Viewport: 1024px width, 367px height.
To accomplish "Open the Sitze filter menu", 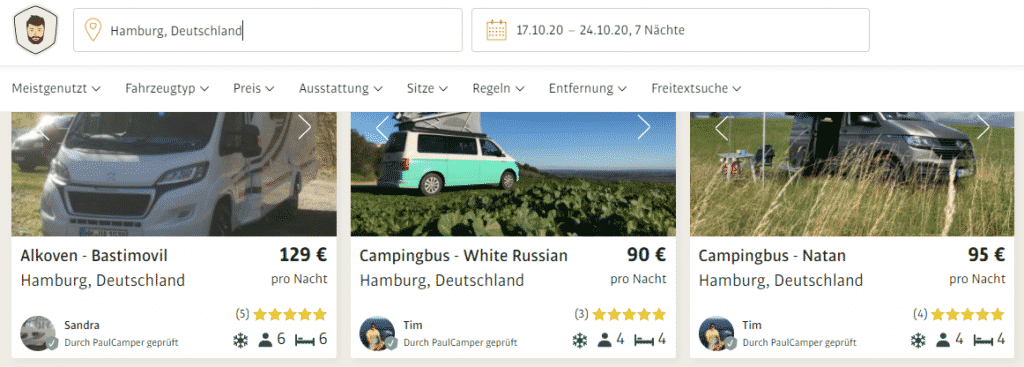I will pos(427,88).
